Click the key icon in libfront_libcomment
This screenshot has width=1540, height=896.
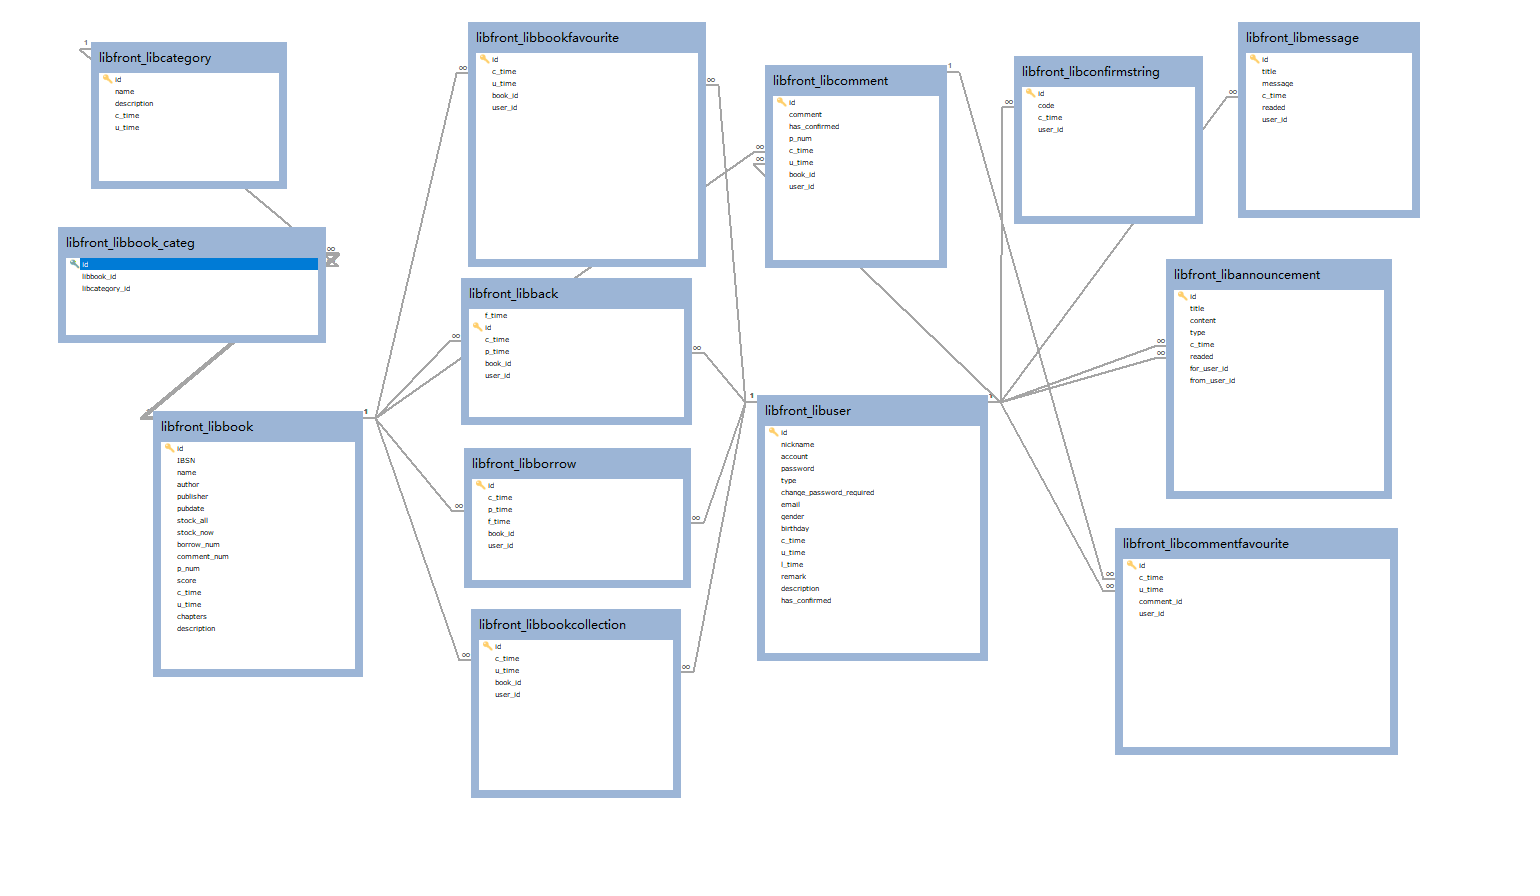pos(781,102)
